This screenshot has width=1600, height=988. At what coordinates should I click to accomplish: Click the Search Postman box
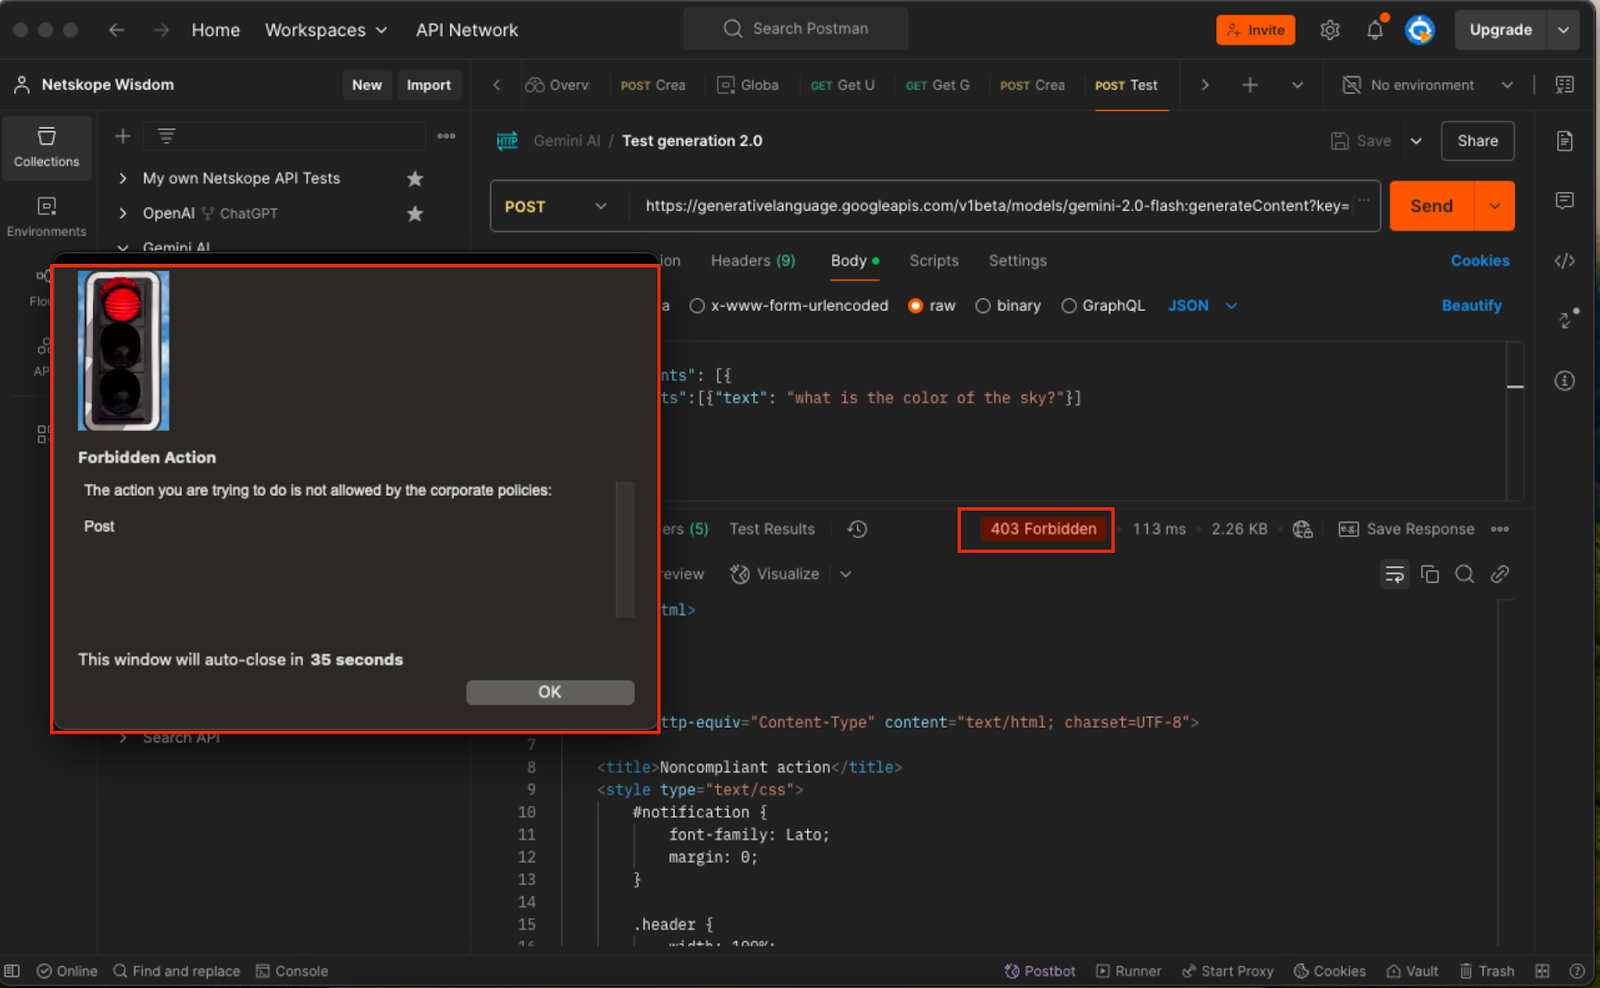[x=796, y=29]
